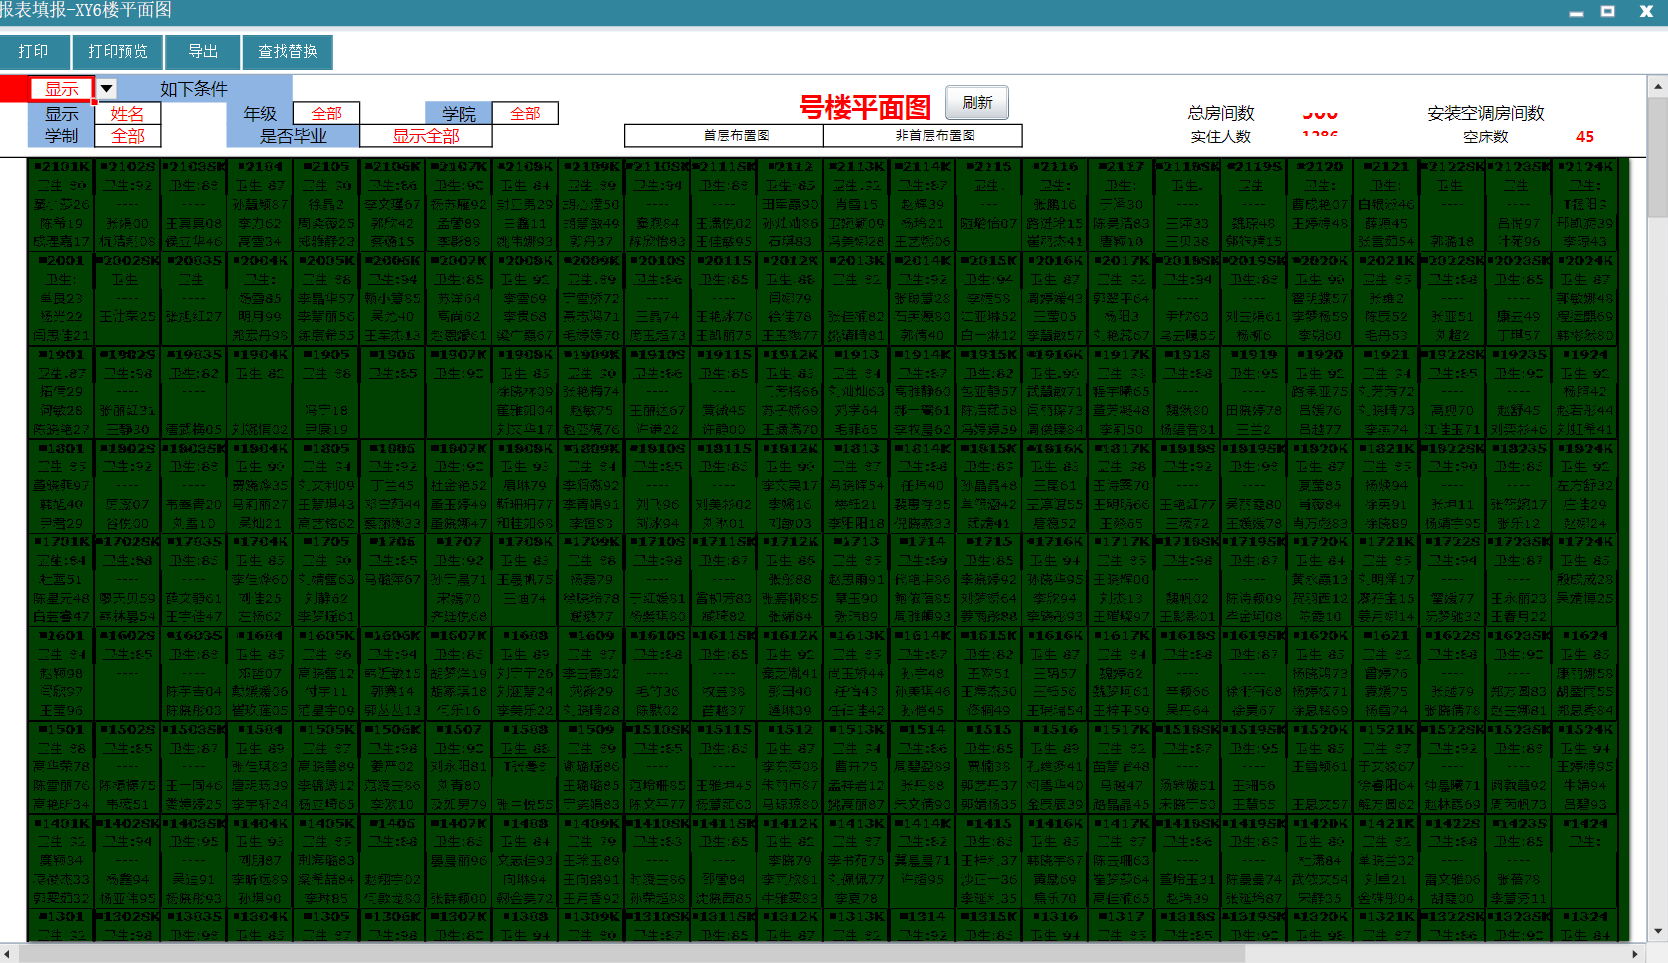Click the empty bed count value 45
The width and height of the screenshot is (1668, 963).
[x=1585, y=137]
